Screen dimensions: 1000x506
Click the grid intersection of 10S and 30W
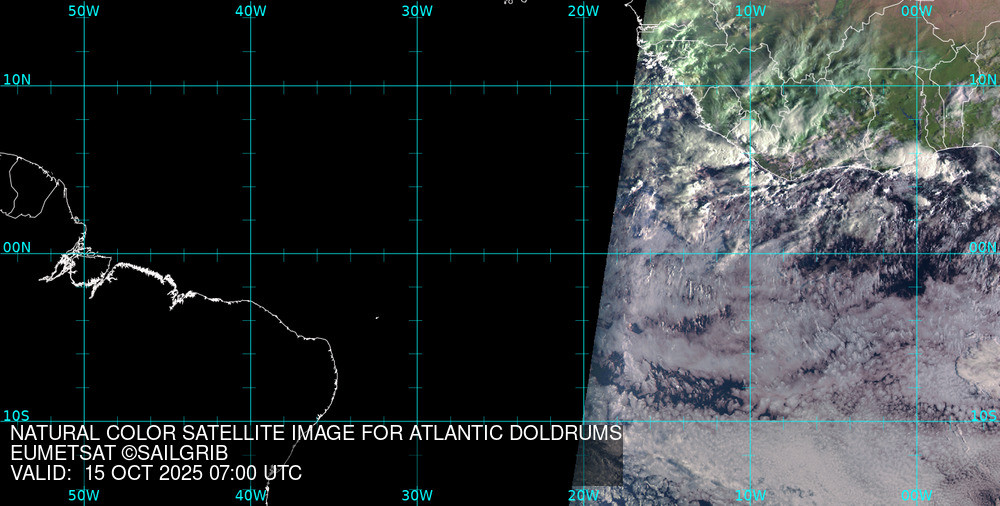[417, 421]
